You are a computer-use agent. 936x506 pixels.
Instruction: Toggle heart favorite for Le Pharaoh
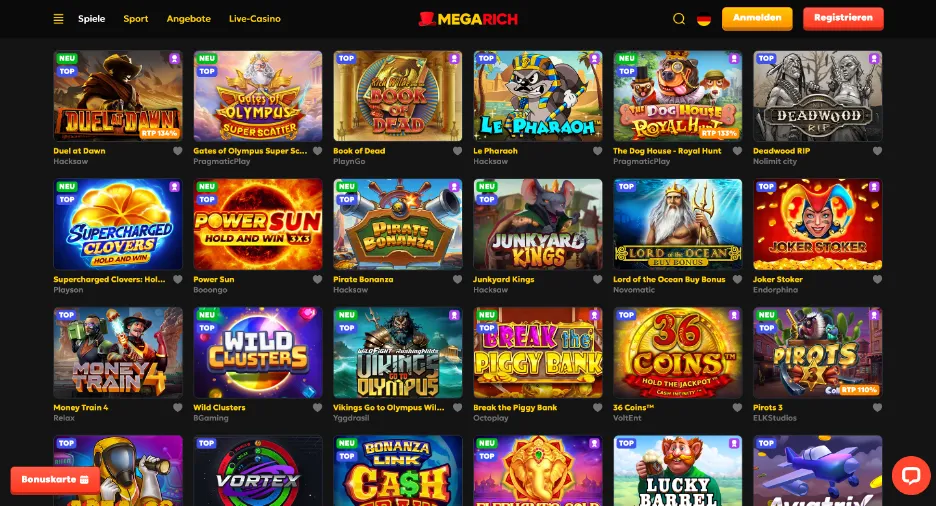598,151
